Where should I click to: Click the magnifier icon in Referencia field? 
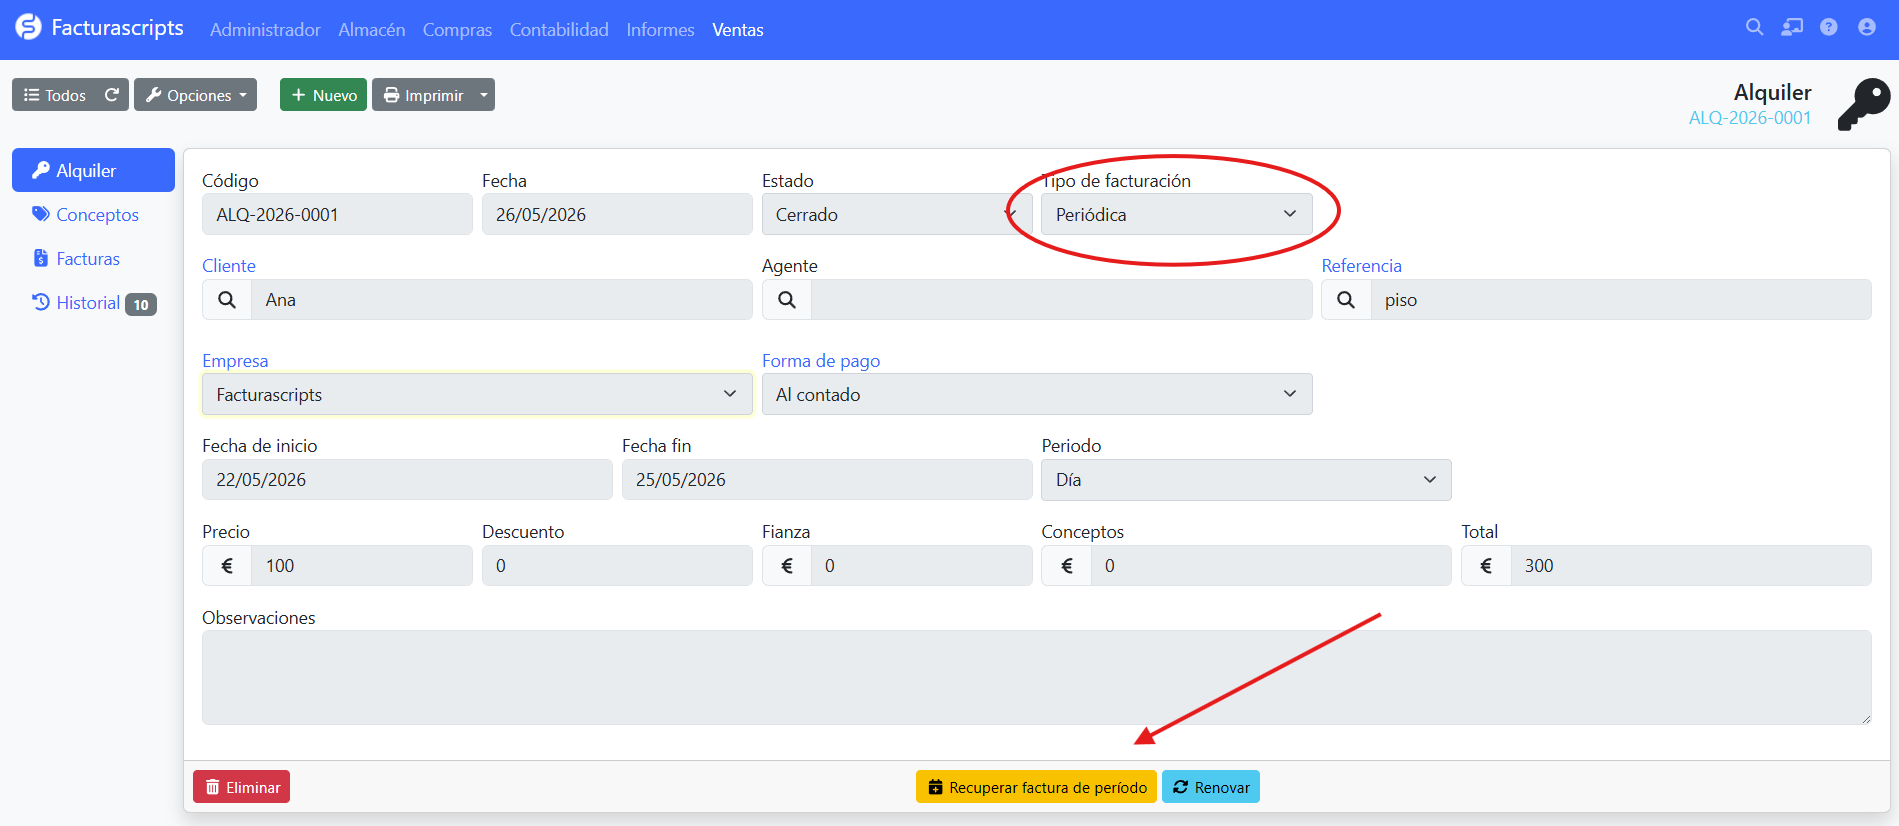click(x=1346, y=300)
